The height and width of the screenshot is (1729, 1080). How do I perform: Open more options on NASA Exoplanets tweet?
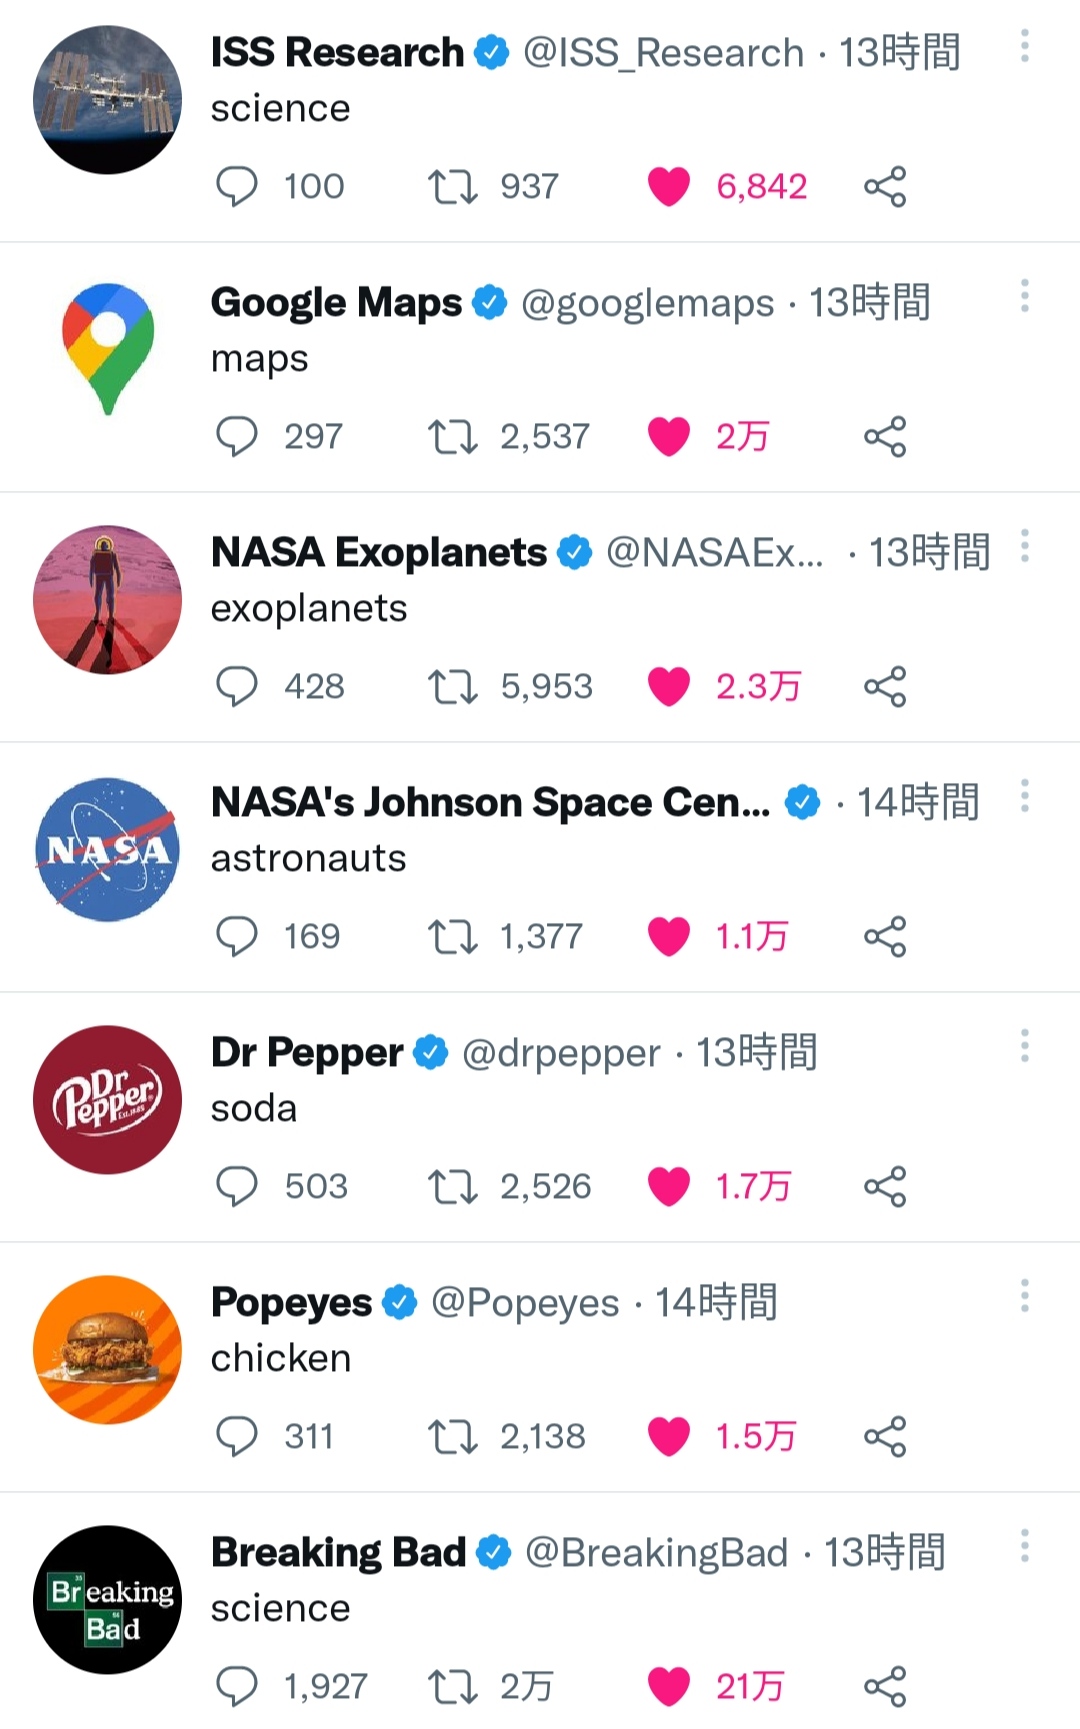1024,546
